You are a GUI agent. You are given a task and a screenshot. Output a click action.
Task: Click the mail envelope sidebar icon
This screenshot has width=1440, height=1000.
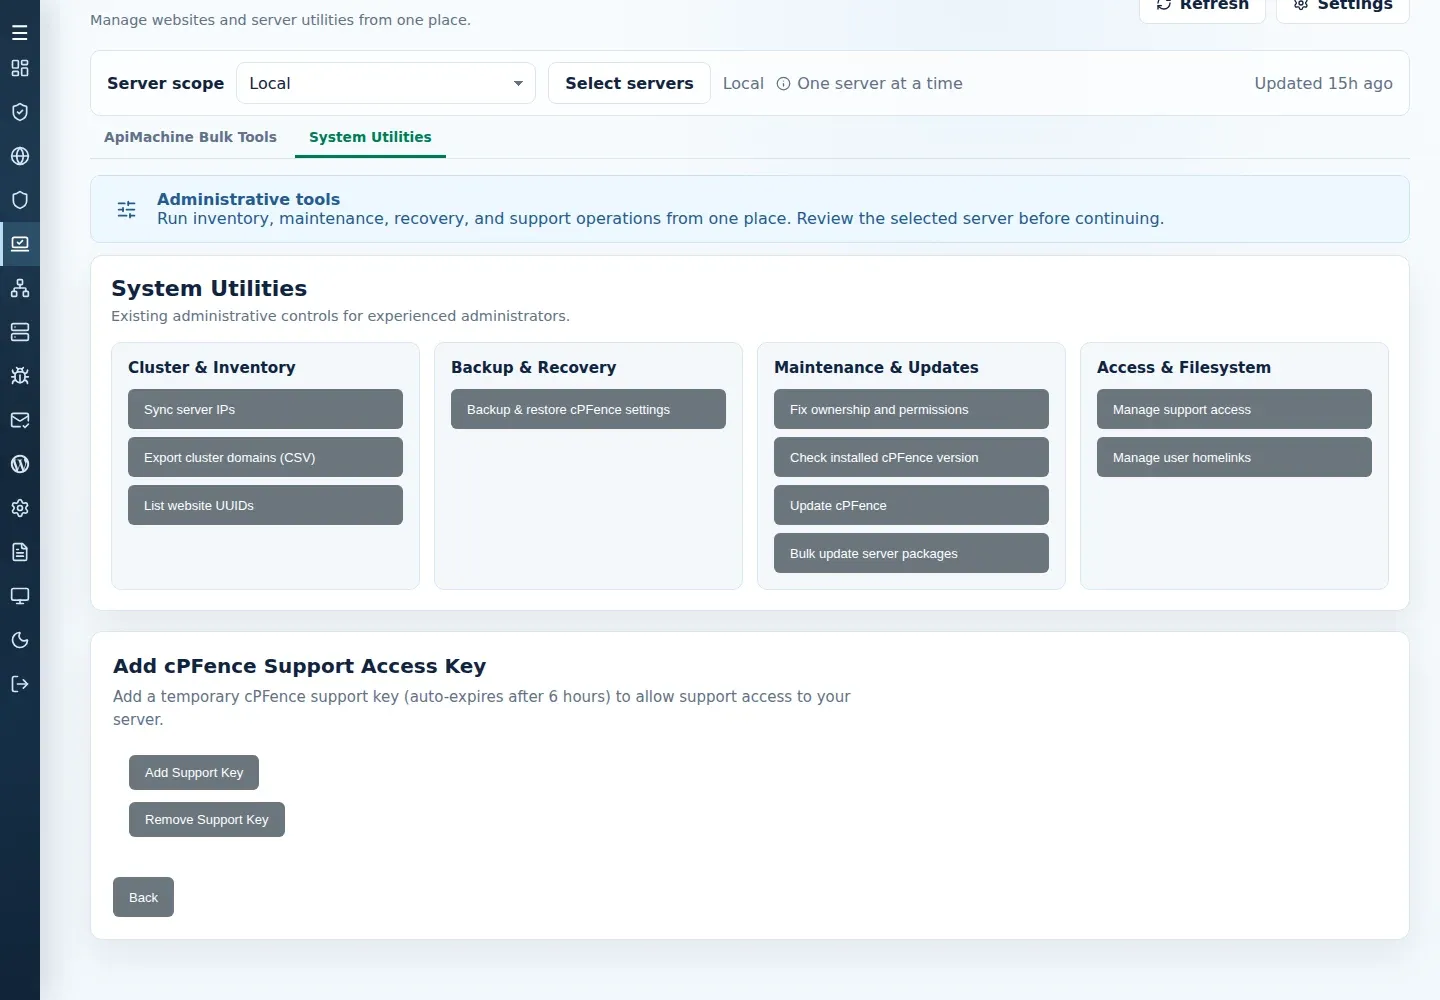pos(20,420)
